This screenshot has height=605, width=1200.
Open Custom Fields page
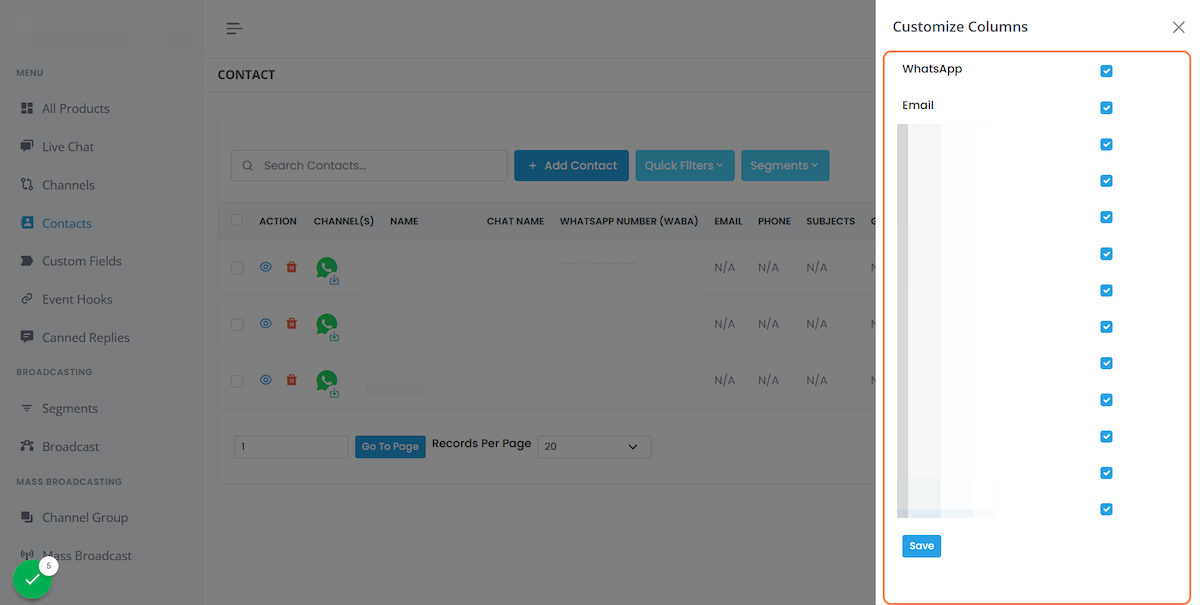[82, 261]
